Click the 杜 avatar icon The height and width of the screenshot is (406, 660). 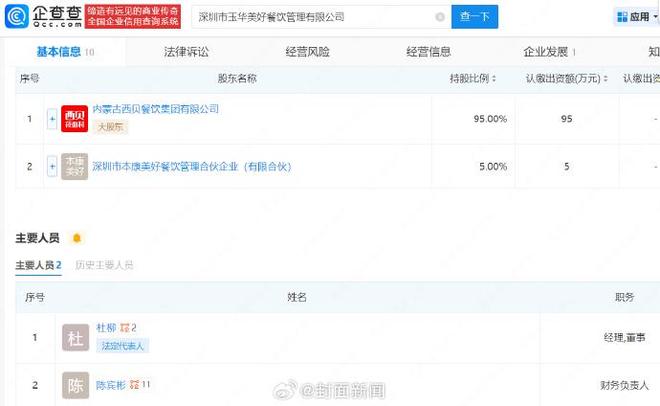[x=75, y=337]
